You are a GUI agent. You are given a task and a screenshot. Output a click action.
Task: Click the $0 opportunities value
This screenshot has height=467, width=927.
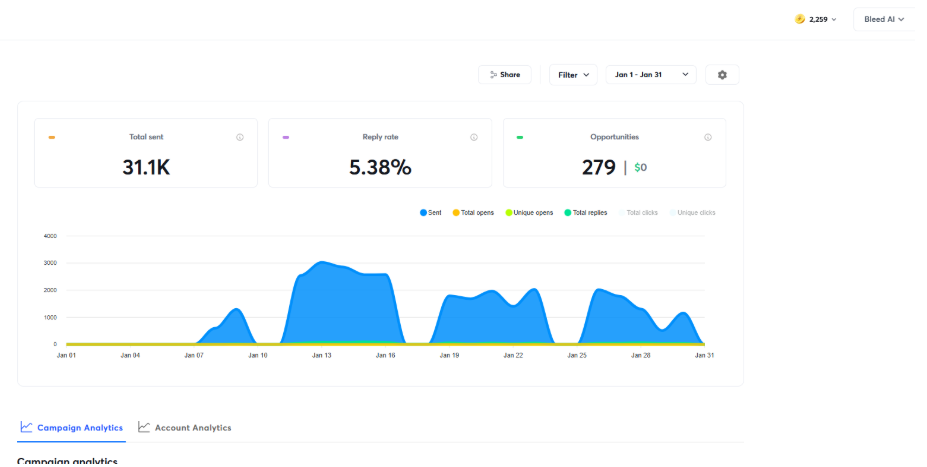639,168
